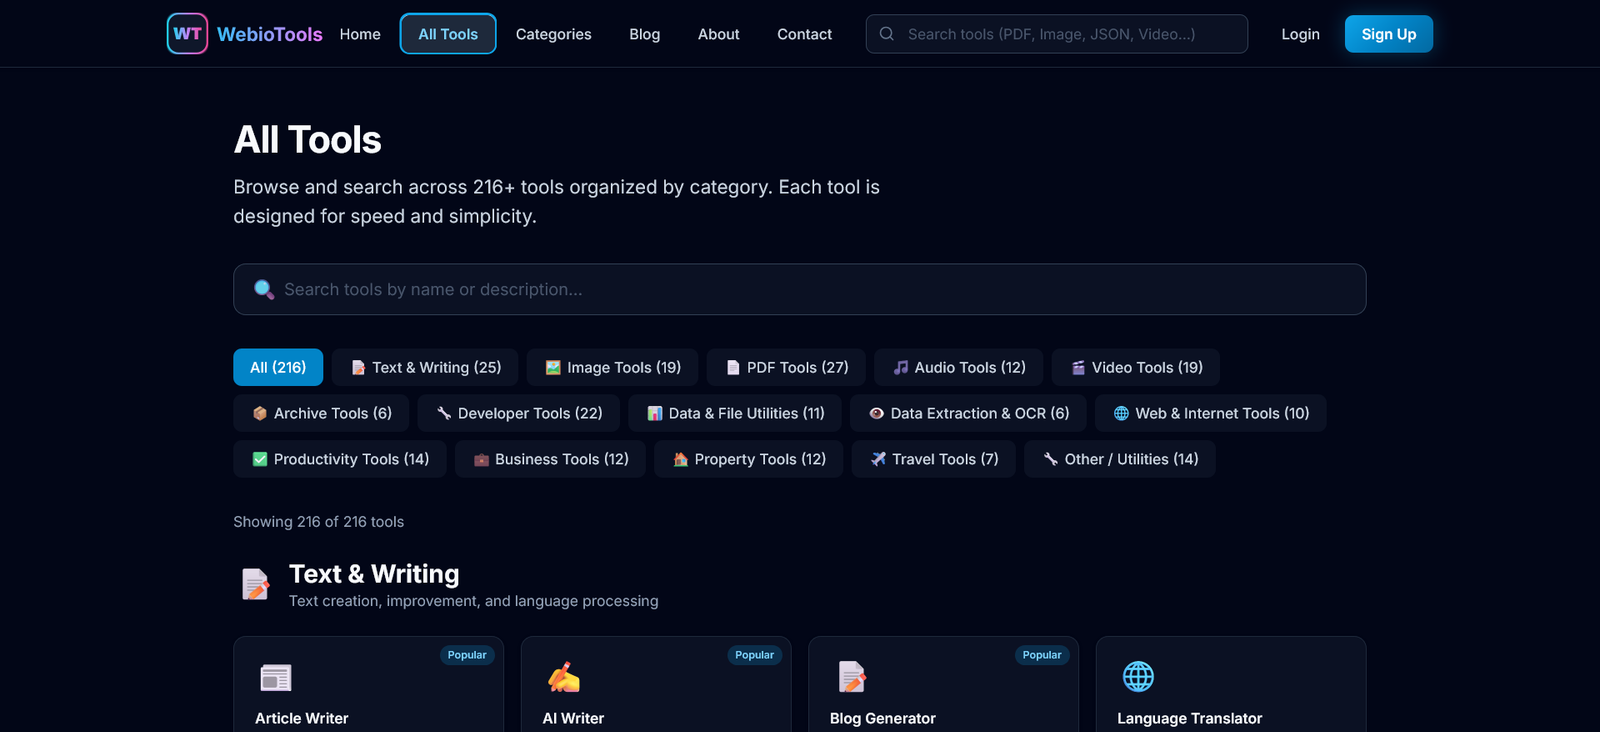This screenshot has width=1600, height=732.
Task: Open the Login link
Action: click(1300, 34)
